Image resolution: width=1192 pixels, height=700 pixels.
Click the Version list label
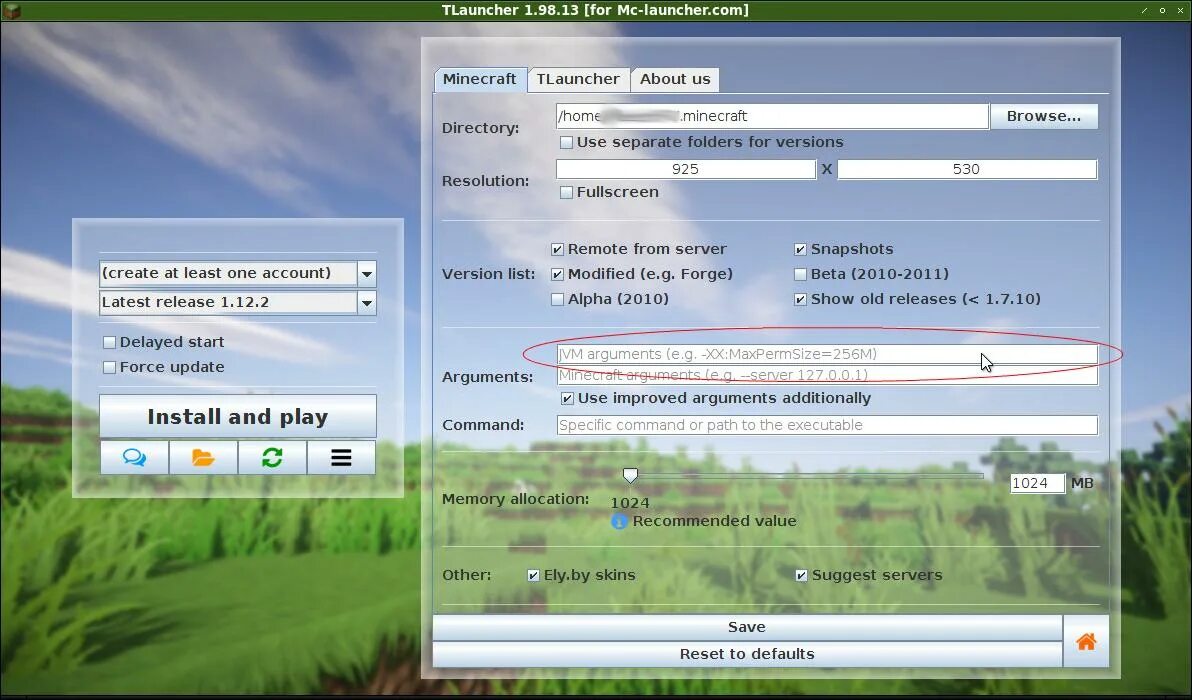tap(489, 274)
